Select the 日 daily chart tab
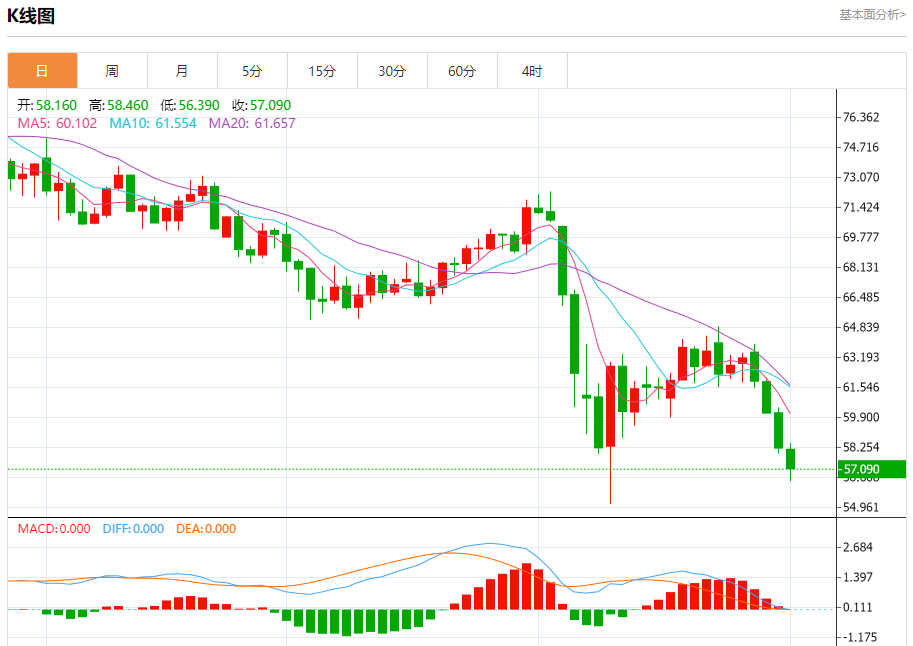913x646 pixels. point(42,71)
